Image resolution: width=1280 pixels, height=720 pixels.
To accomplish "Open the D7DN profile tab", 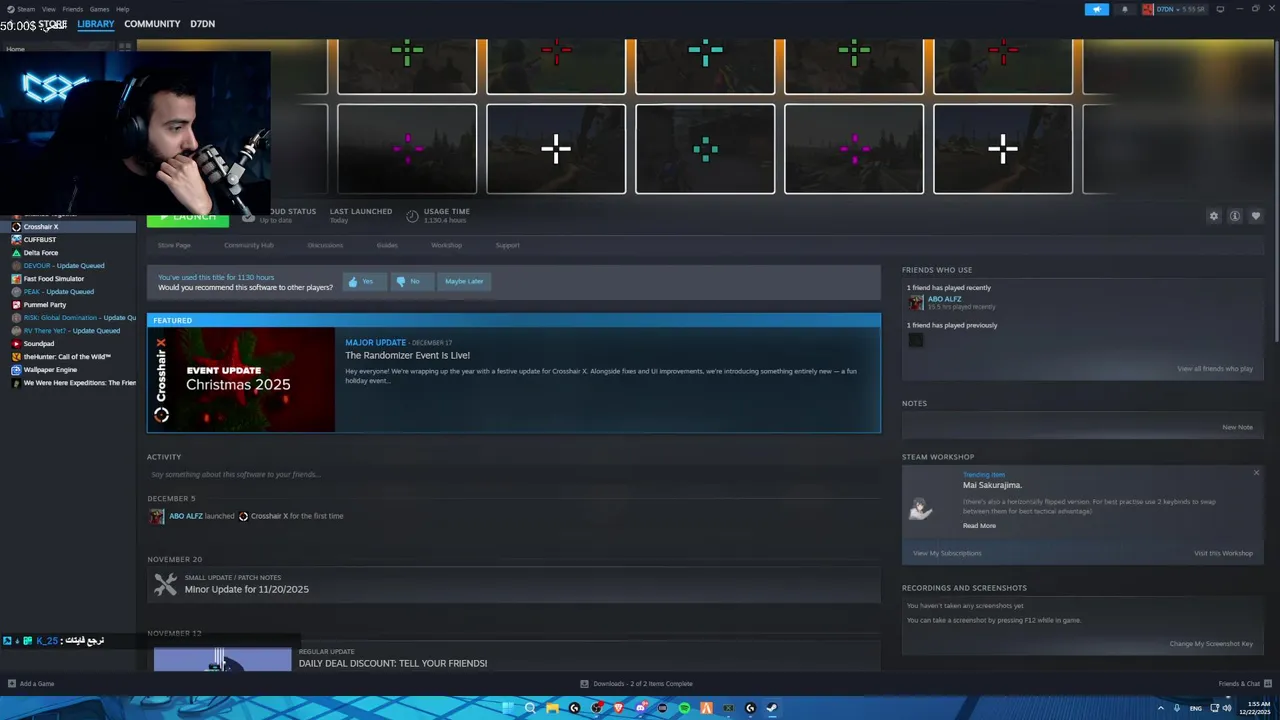I will 202,24.
